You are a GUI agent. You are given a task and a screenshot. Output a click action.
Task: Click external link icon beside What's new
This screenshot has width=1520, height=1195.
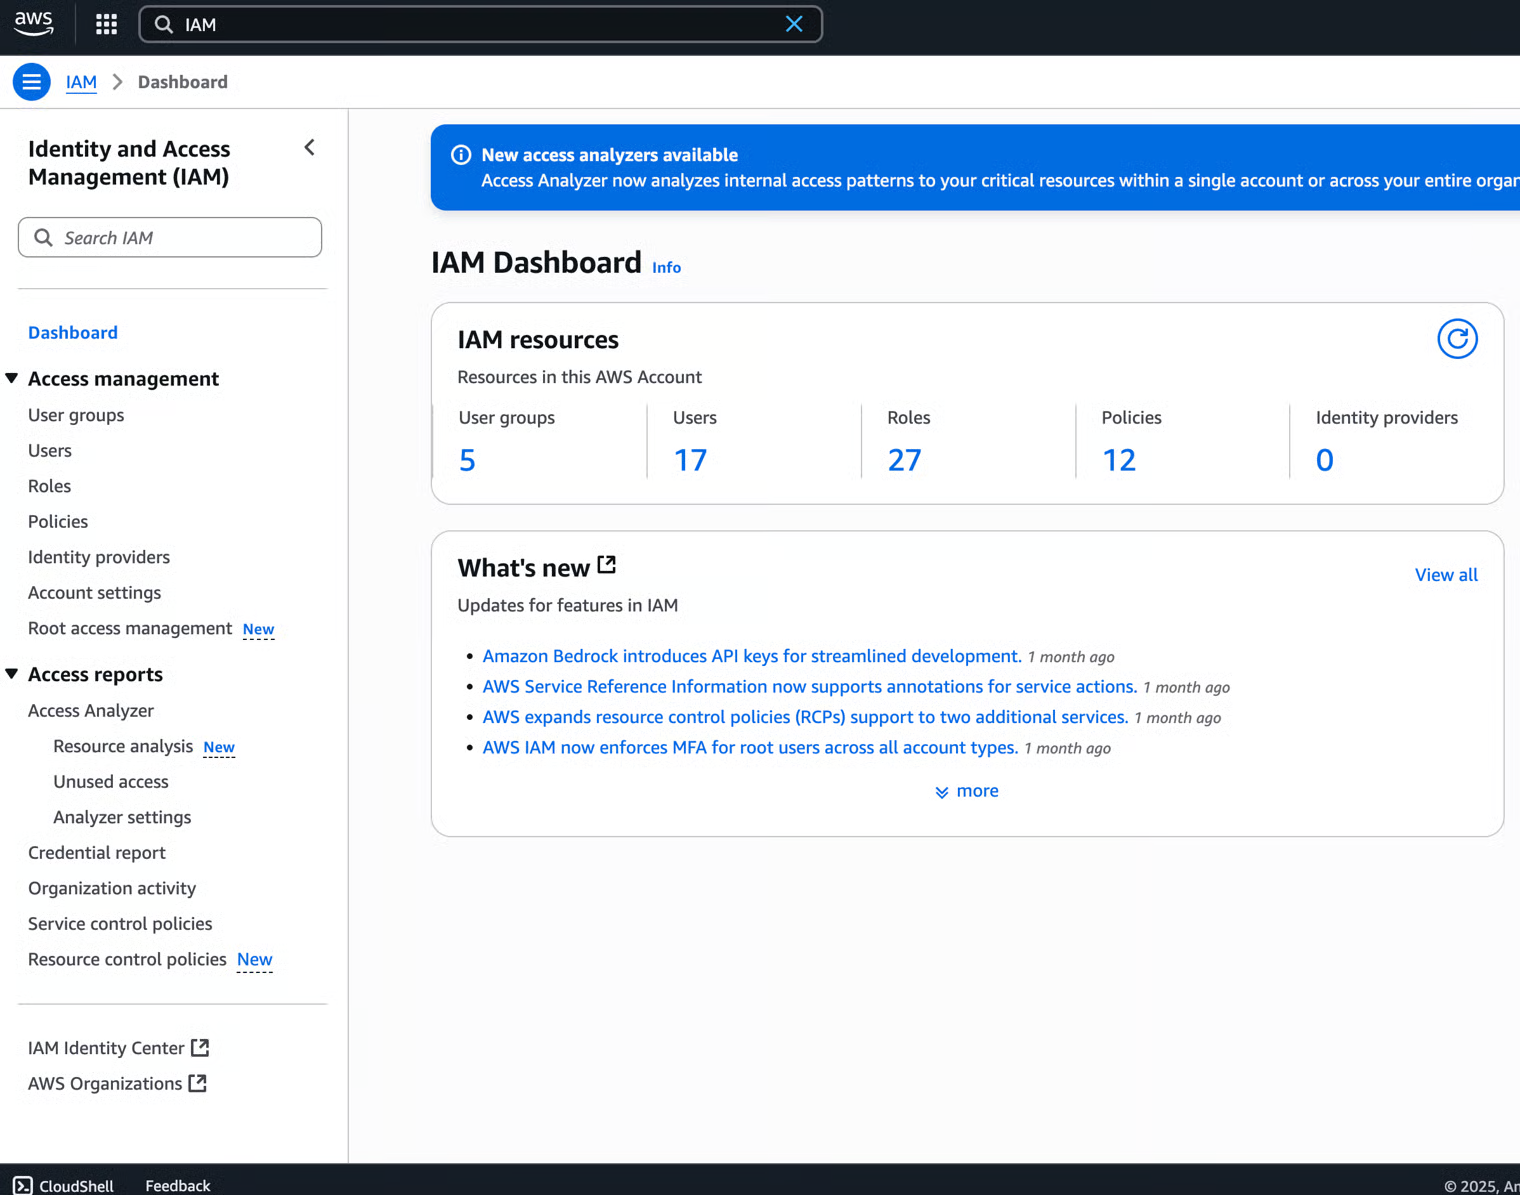pyautogui.click(x=607, y=565)
